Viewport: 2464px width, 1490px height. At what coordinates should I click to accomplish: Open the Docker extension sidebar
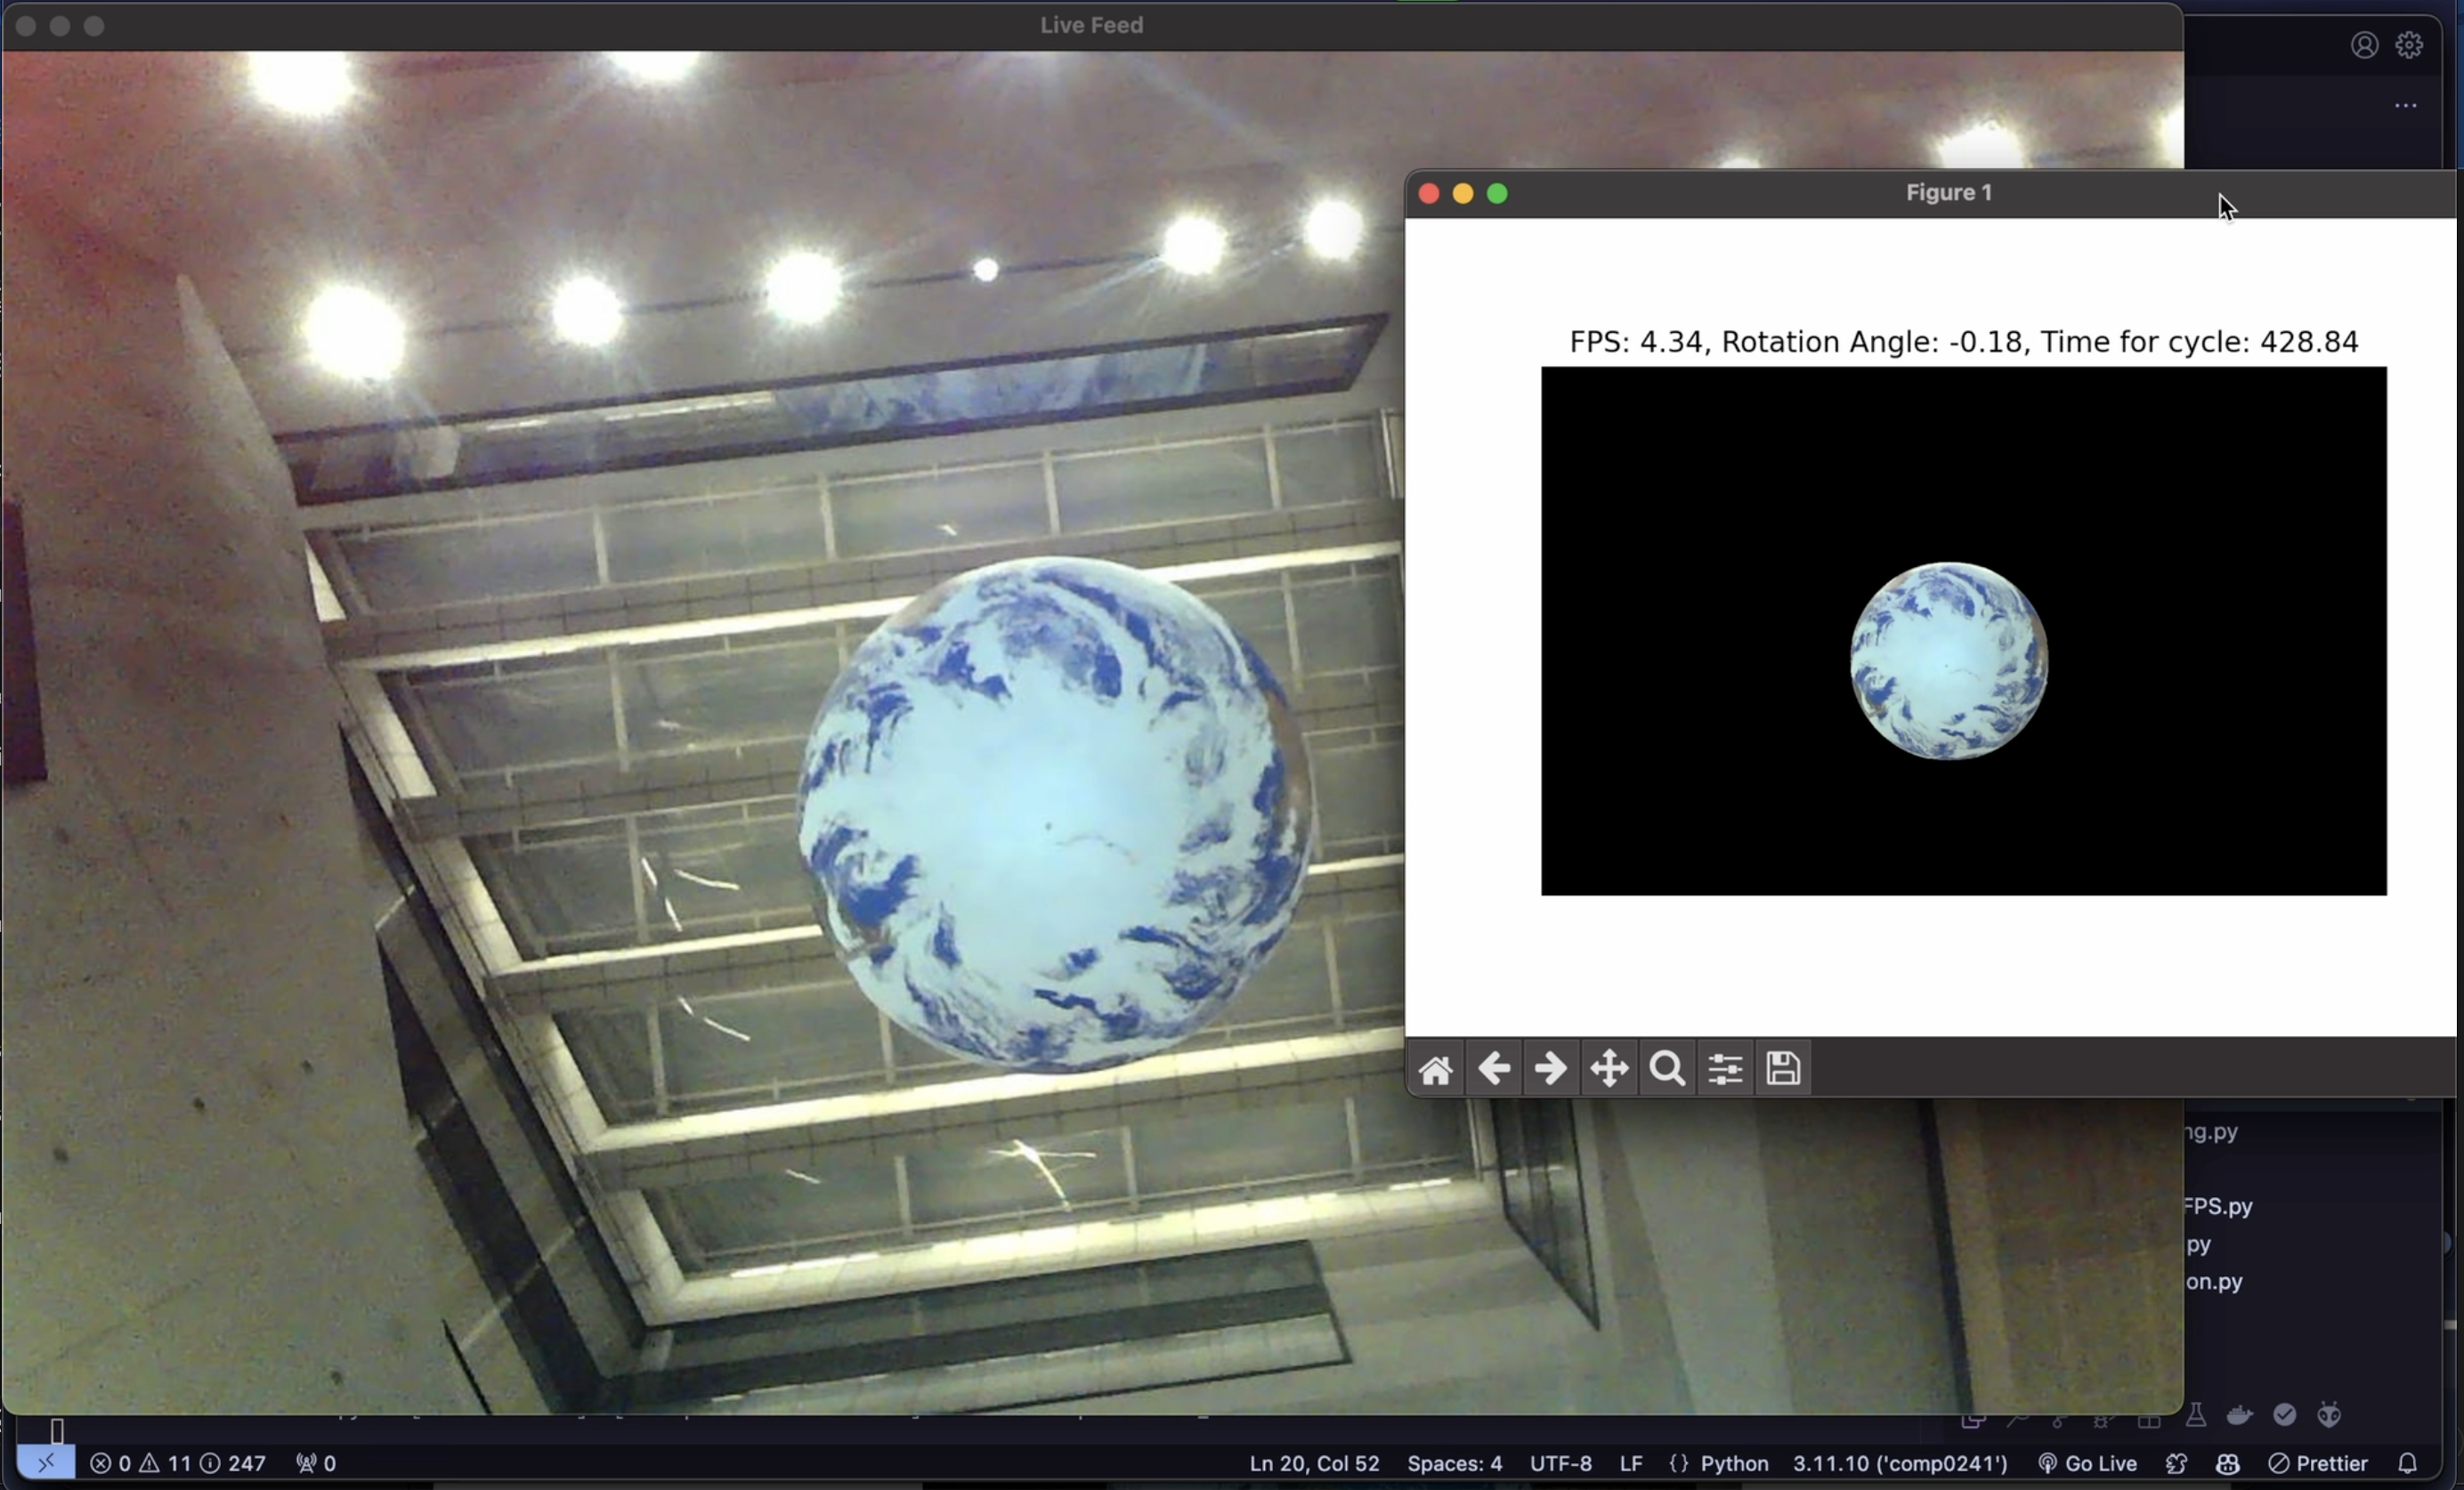2240,1417
